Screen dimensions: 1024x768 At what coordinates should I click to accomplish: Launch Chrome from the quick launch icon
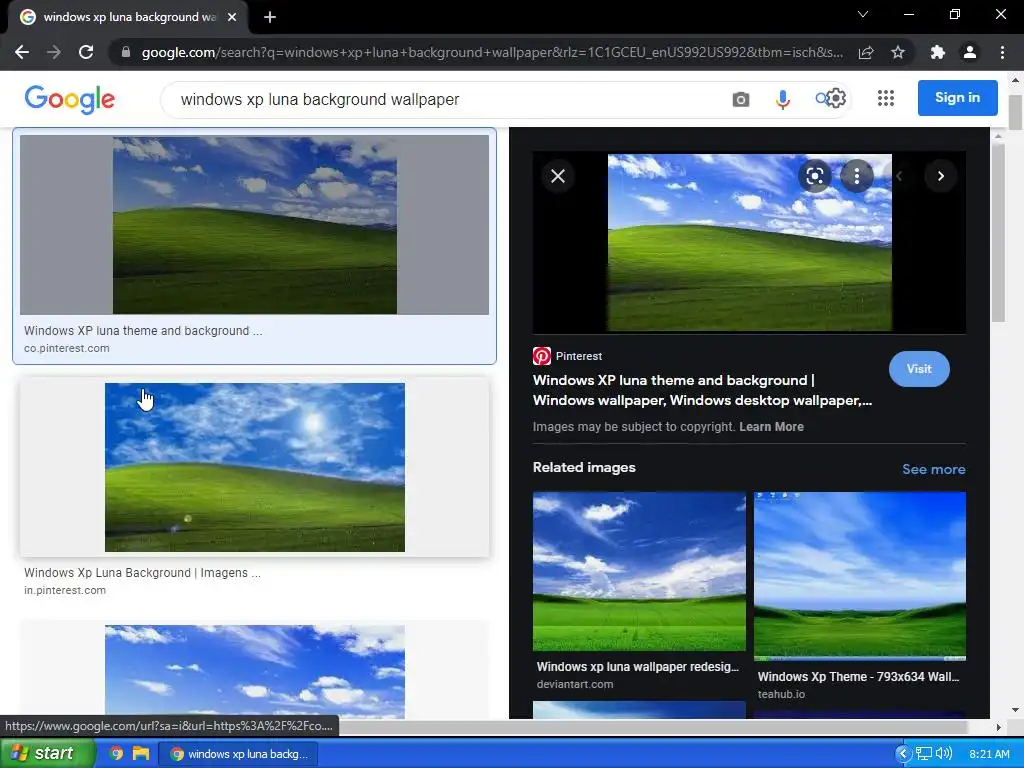[x=116, y=753]
